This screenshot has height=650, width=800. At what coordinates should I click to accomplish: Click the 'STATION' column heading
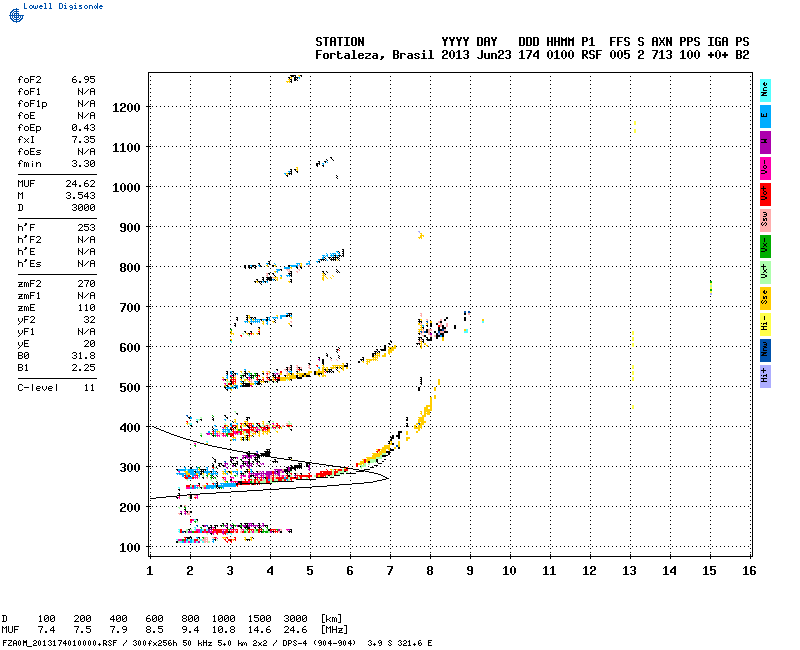(340, 42)
